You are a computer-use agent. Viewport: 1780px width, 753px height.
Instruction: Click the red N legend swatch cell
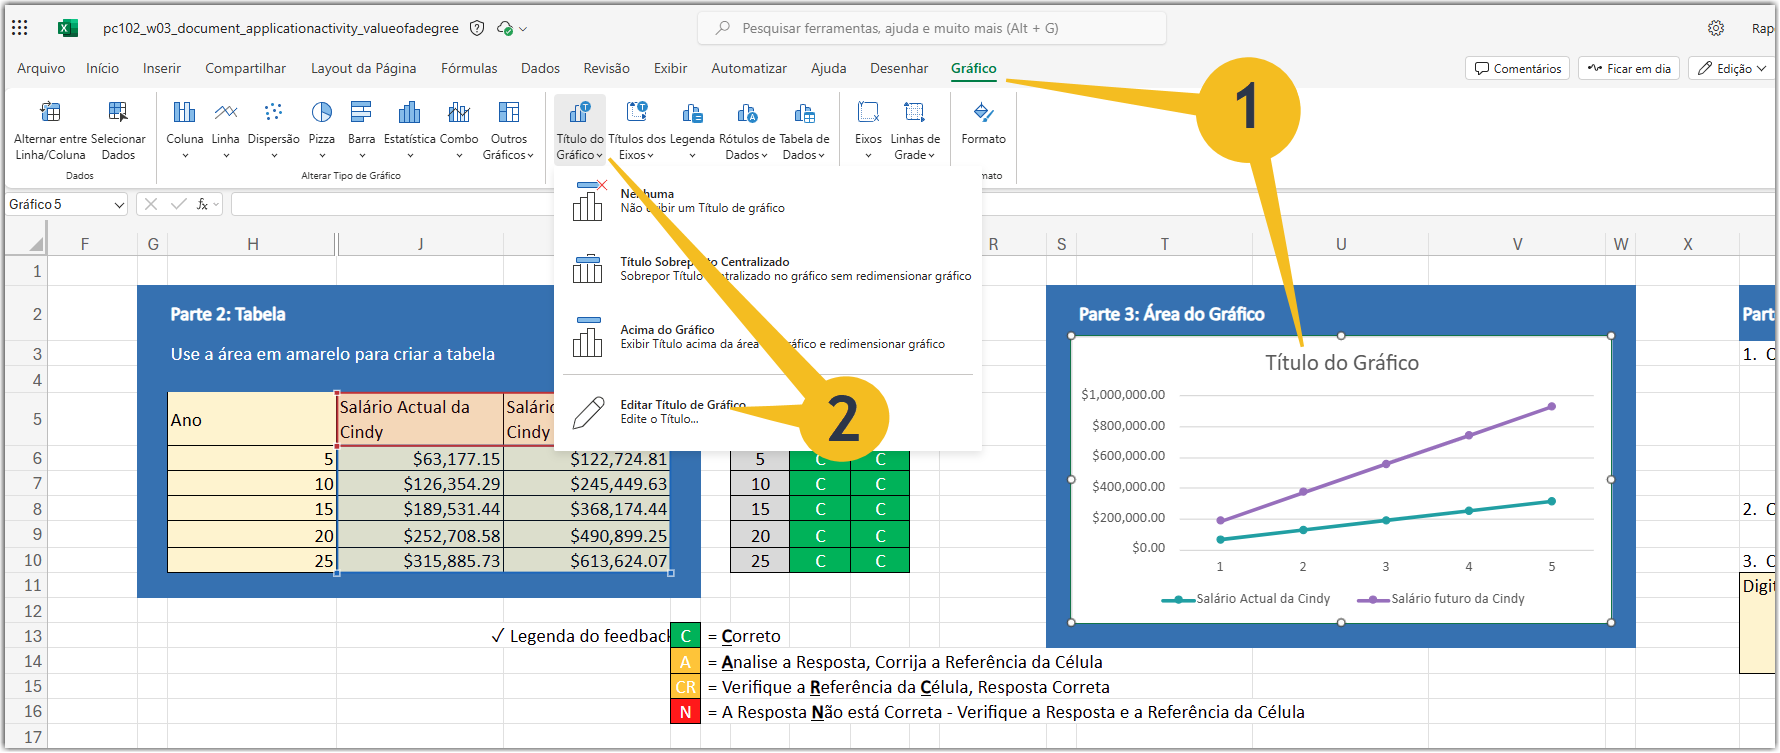[685, 712]
